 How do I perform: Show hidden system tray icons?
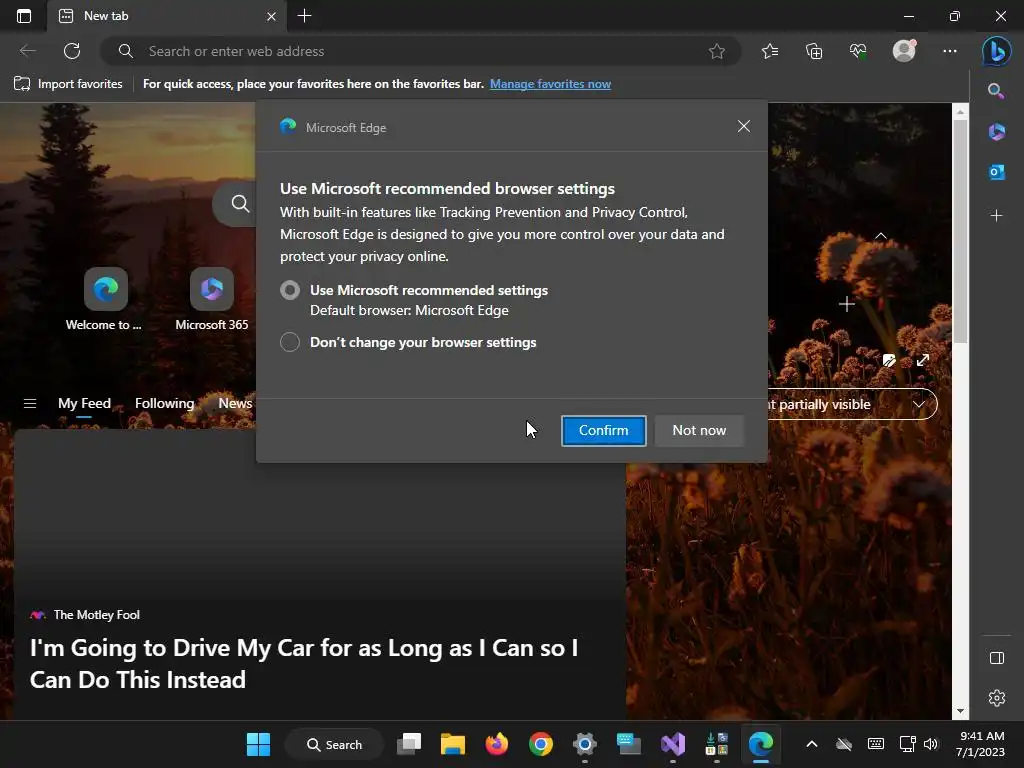click(x=812, y=744)
